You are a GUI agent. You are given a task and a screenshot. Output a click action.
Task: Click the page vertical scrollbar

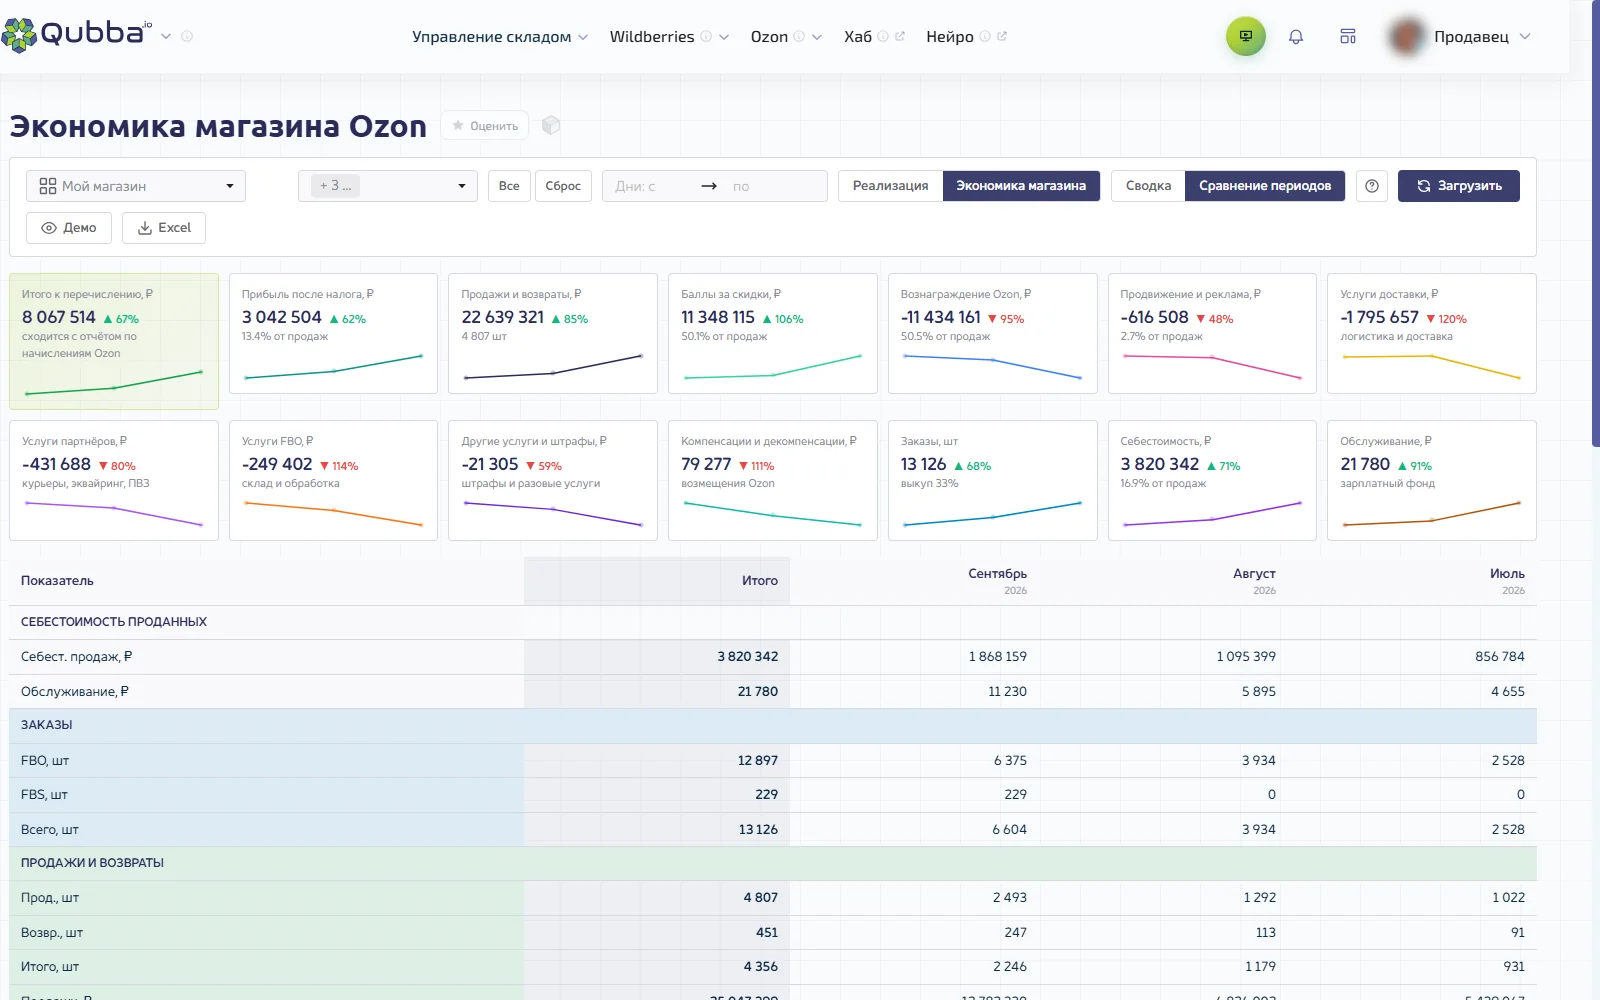(1595, 223)
